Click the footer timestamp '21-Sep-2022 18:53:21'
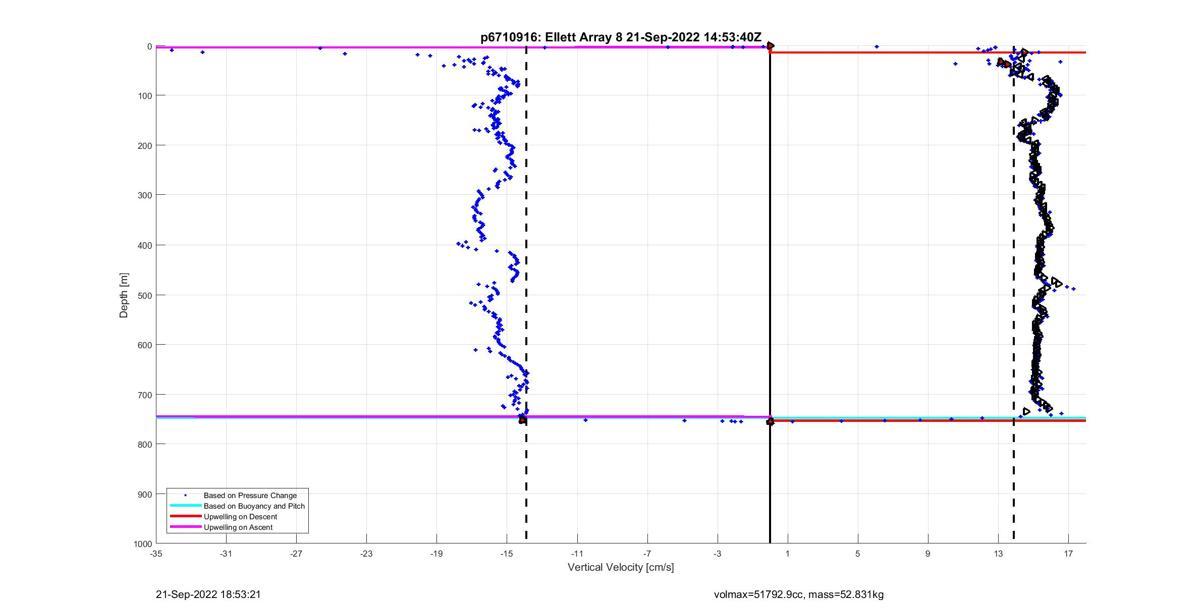The width and height of the screenshot is (1200, 611). click(208, 594)
